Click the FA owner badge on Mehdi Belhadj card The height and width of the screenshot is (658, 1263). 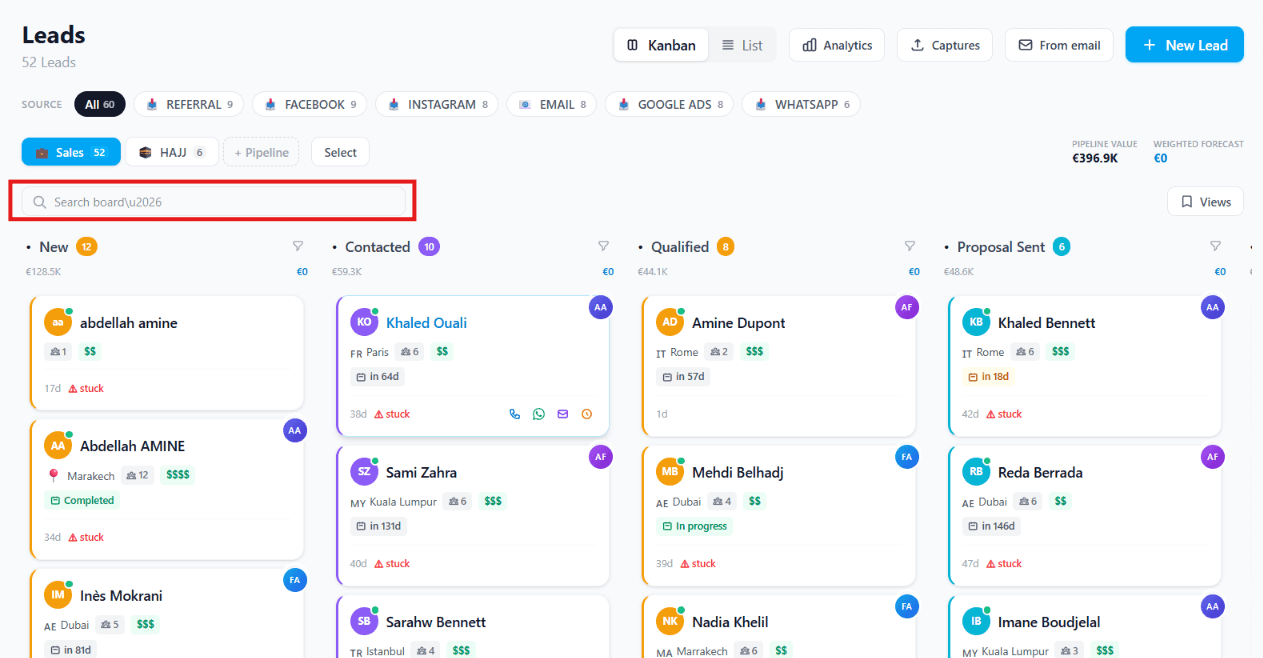(906, 457)
